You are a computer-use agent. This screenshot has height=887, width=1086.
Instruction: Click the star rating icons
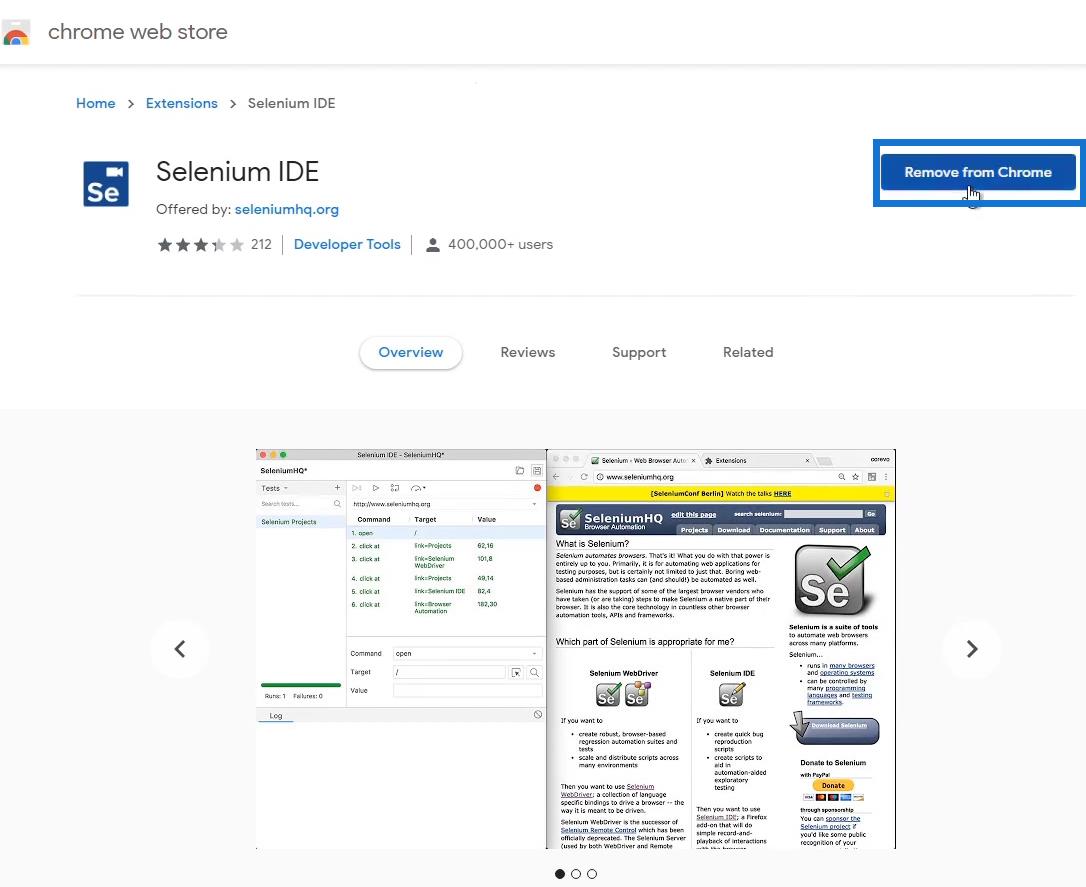[x=200, y=244]
